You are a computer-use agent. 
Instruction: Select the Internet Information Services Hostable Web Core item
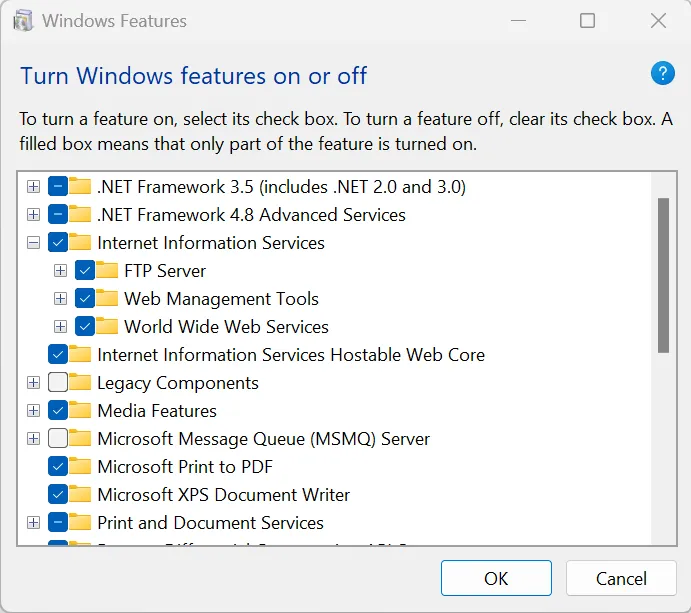[290, 355]
